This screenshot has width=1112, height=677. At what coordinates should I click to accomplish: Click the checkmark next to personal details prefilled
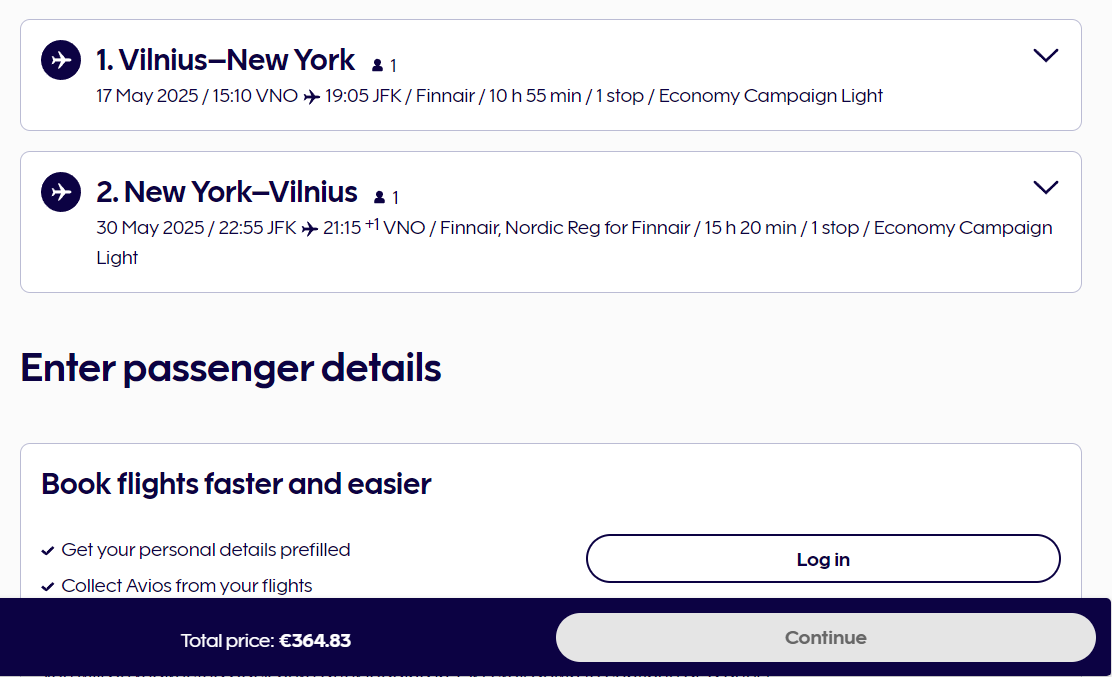pos(48,551)
